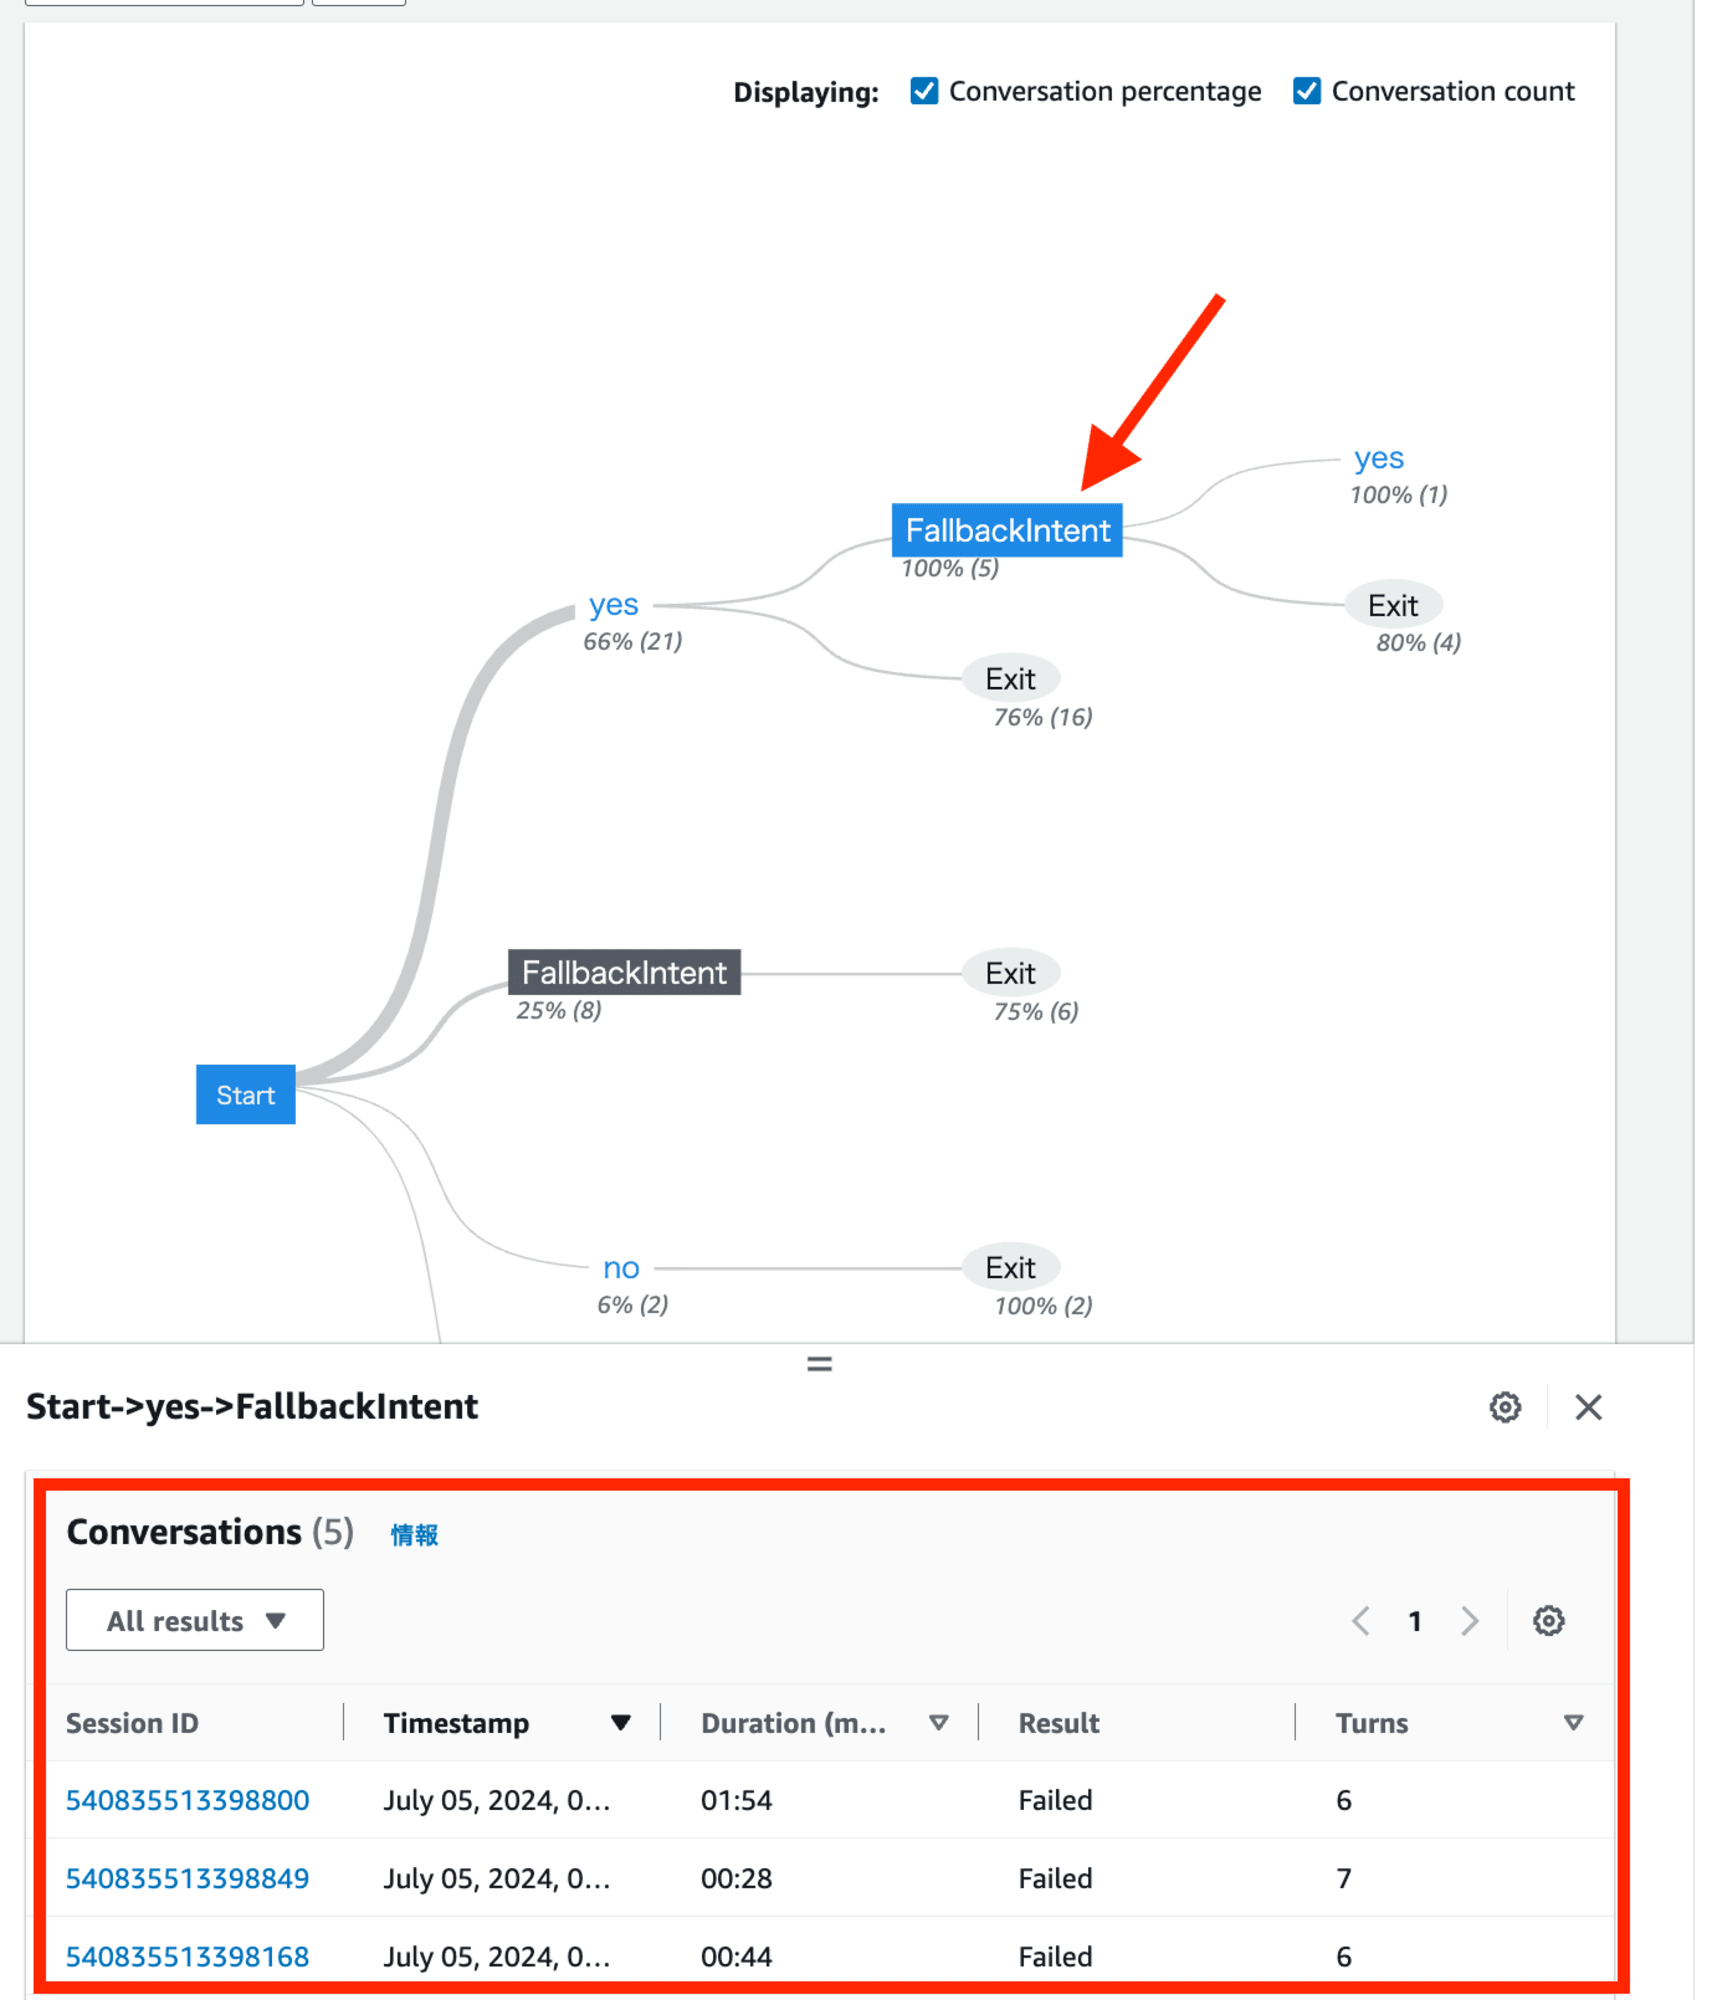
Task: Select the yes node 66% (21)
Action: click(613, 604)
